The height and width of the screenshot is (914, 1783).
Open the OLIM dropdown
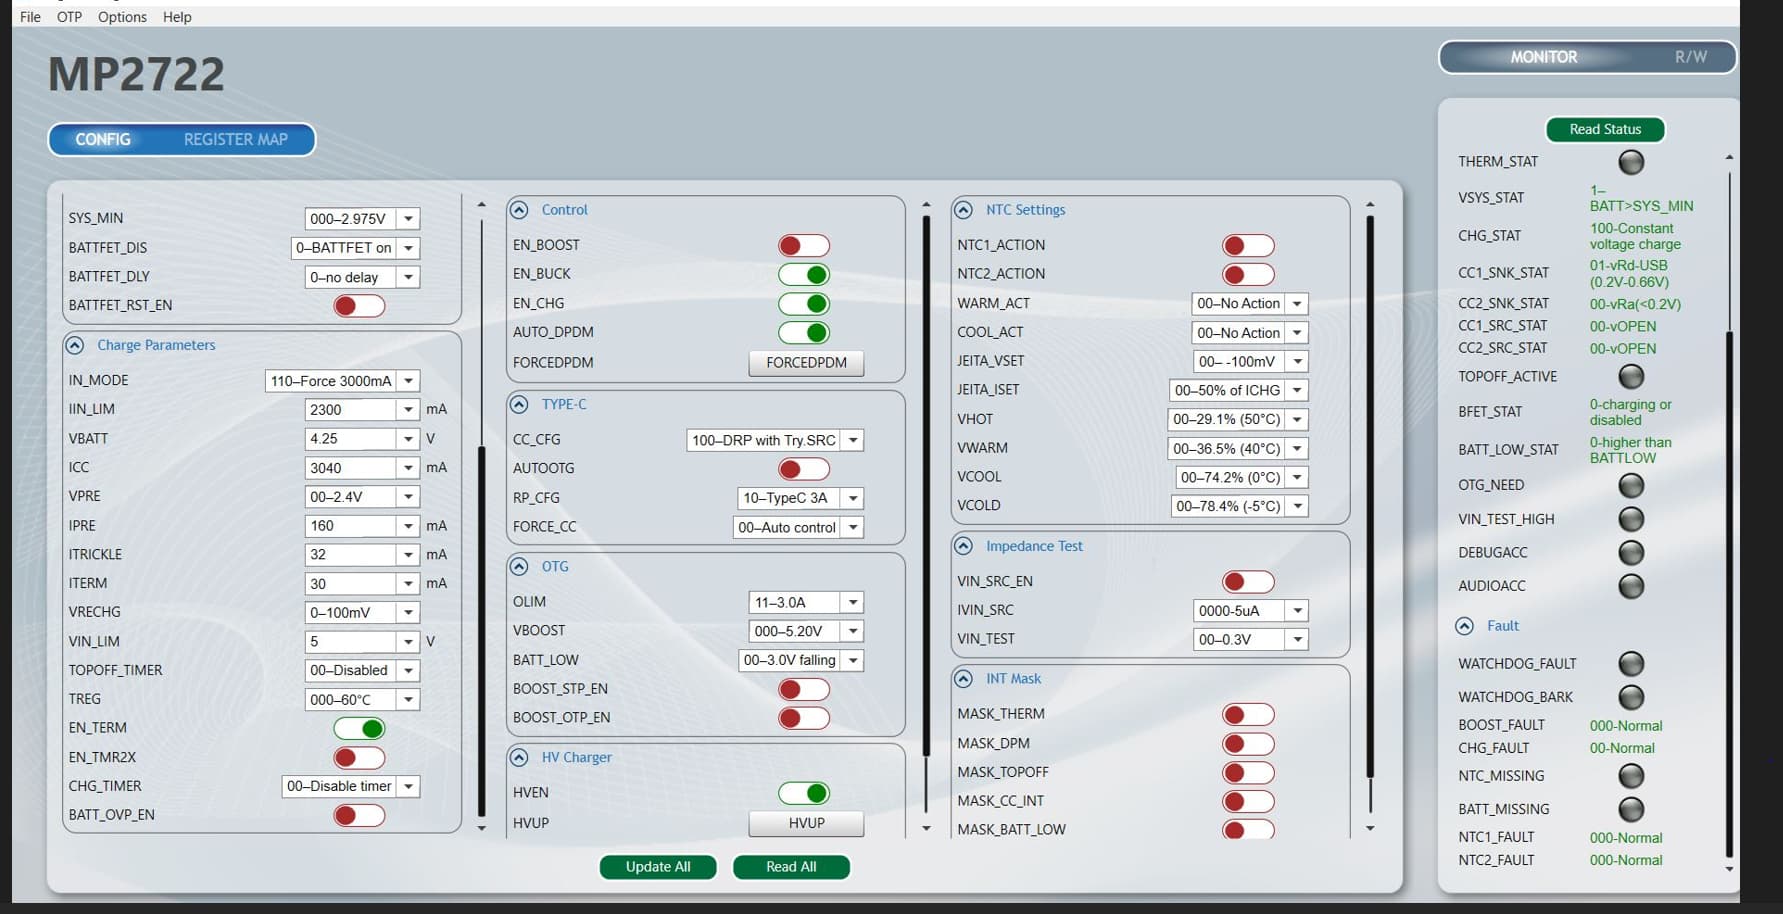coord(806,602)
